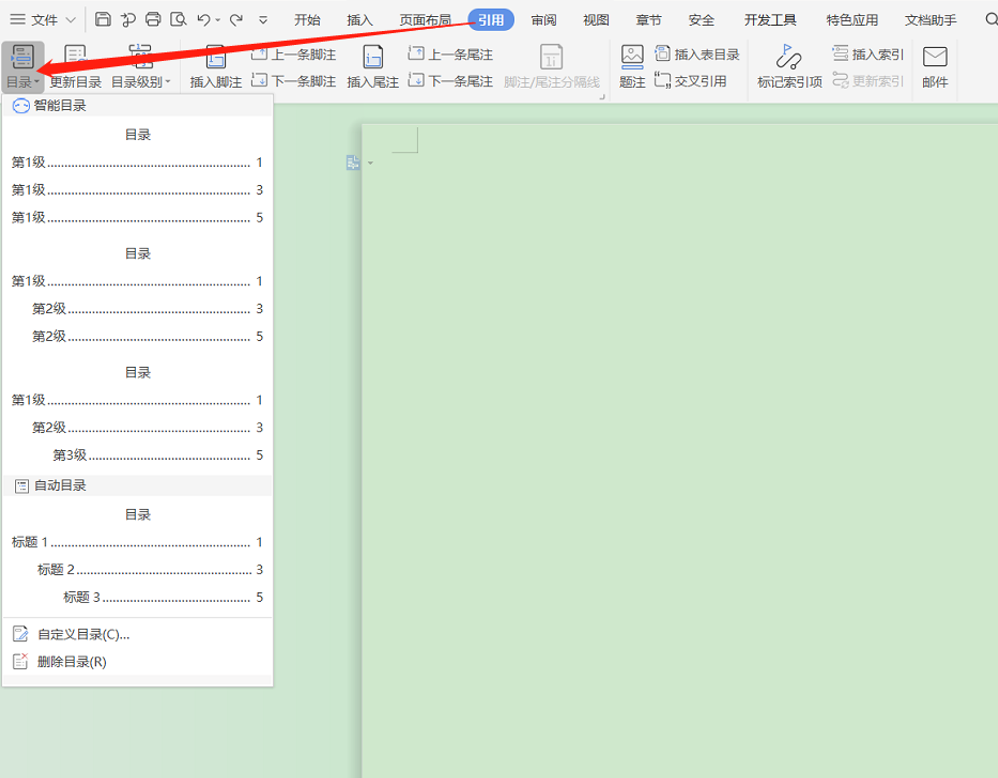Switch to the 页面布局 tab
Screen dimensions: 998x778
click(425, 20)
